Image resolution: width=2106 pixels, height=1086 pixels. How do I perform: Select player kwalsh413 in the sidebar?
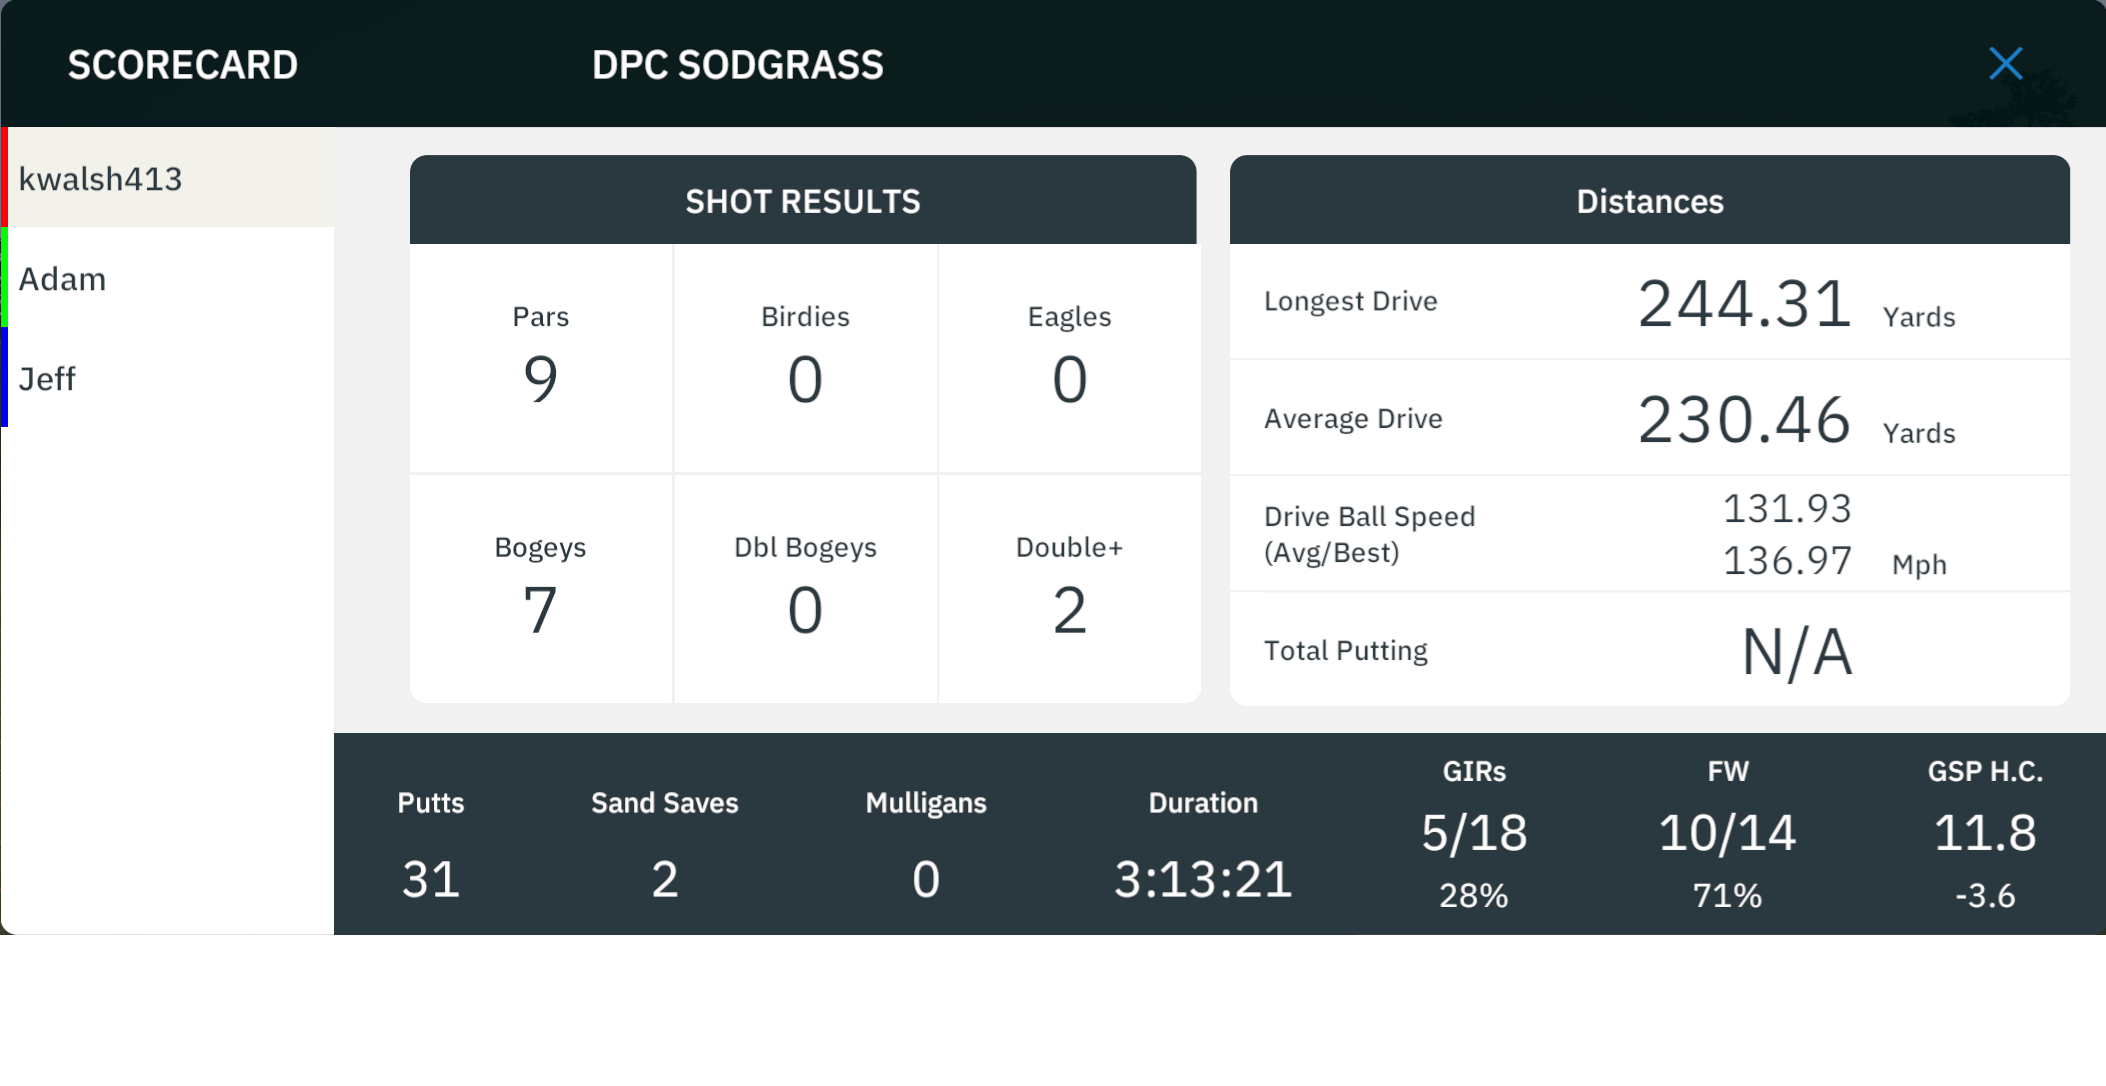tap(167, 178)
